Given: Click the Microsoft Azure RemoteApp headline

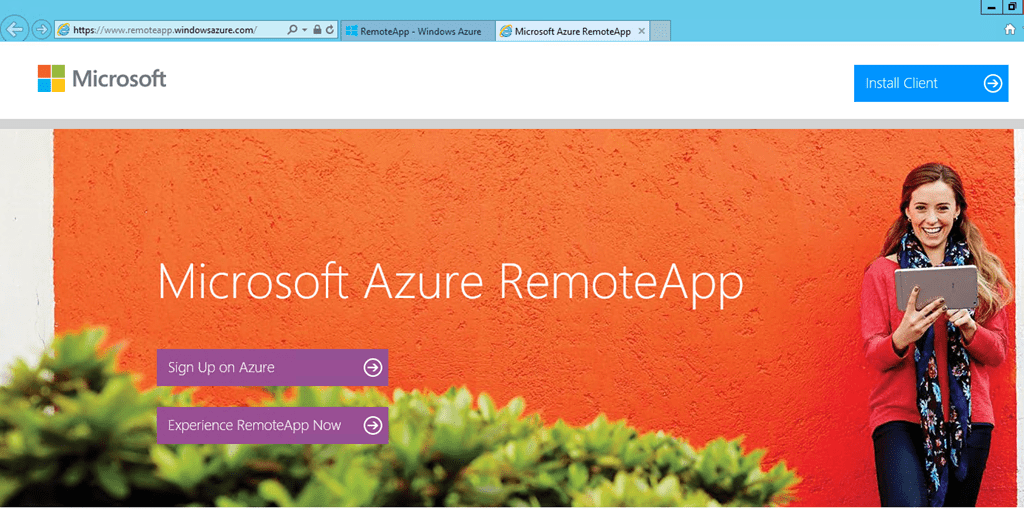Looking at the screenshot, I should pos(451,283).
